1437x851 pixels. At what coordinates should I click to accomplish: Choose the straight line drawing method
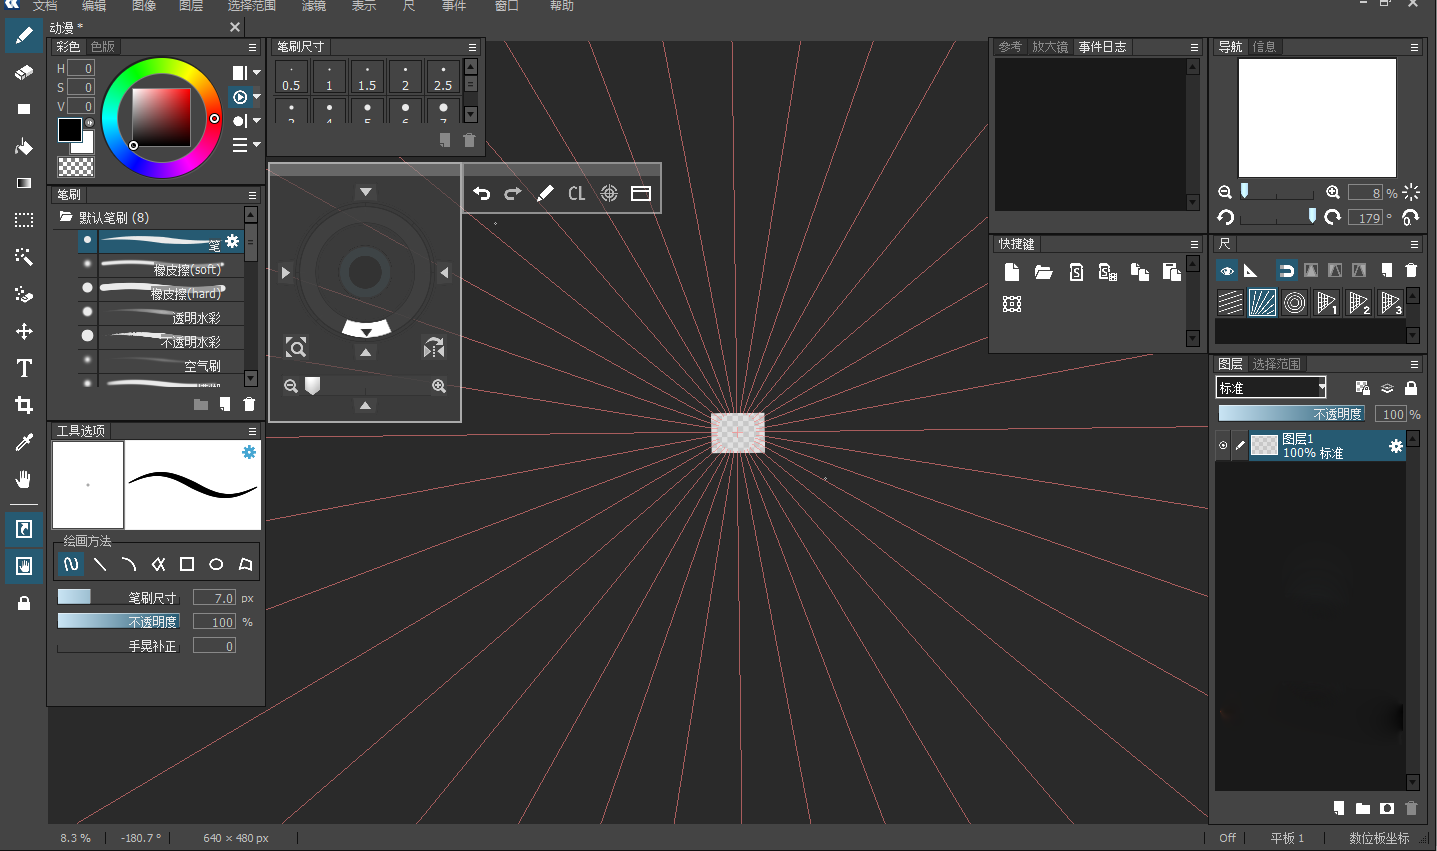pos(100,564)
